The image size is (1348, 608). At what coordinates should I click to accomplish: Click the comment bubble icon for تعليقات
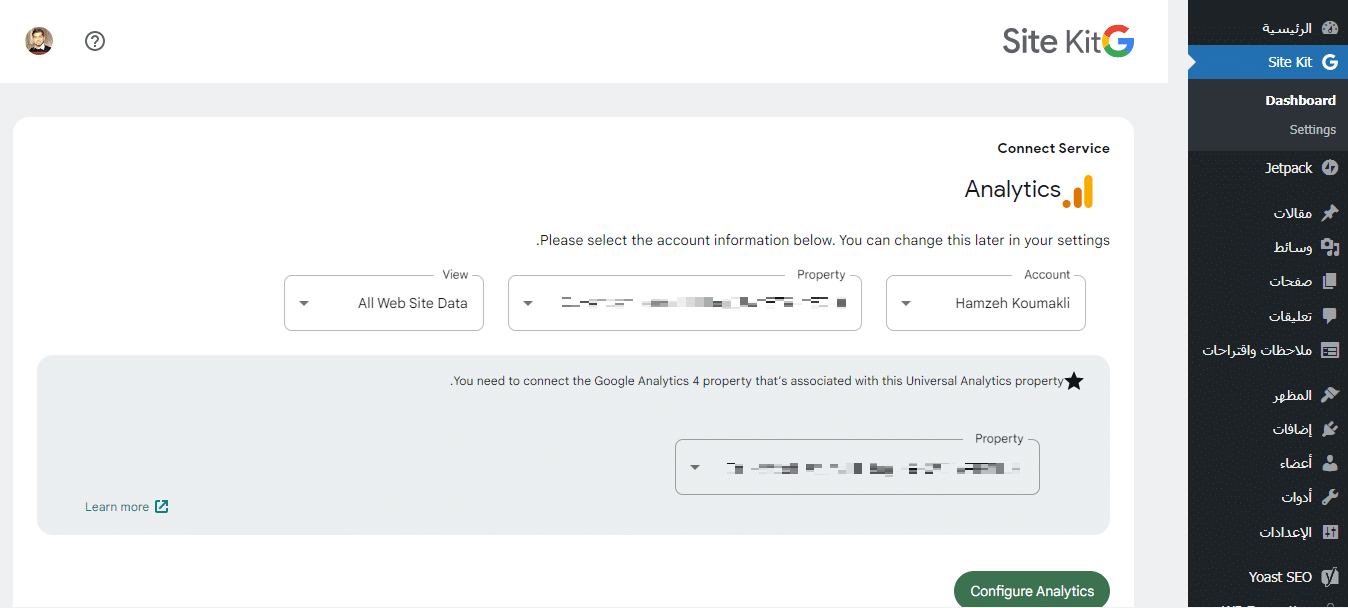[1329, 316]
